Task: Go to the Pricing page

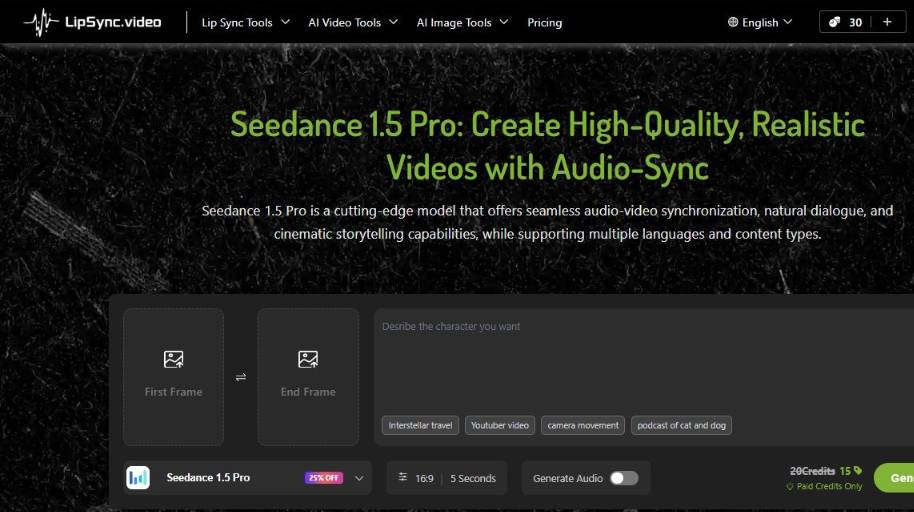Action: (x=544, y=22)
